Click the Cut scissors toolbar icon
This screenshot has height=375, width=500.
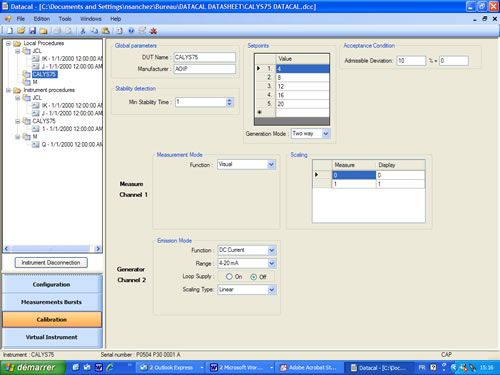click(x=83, y=31)
